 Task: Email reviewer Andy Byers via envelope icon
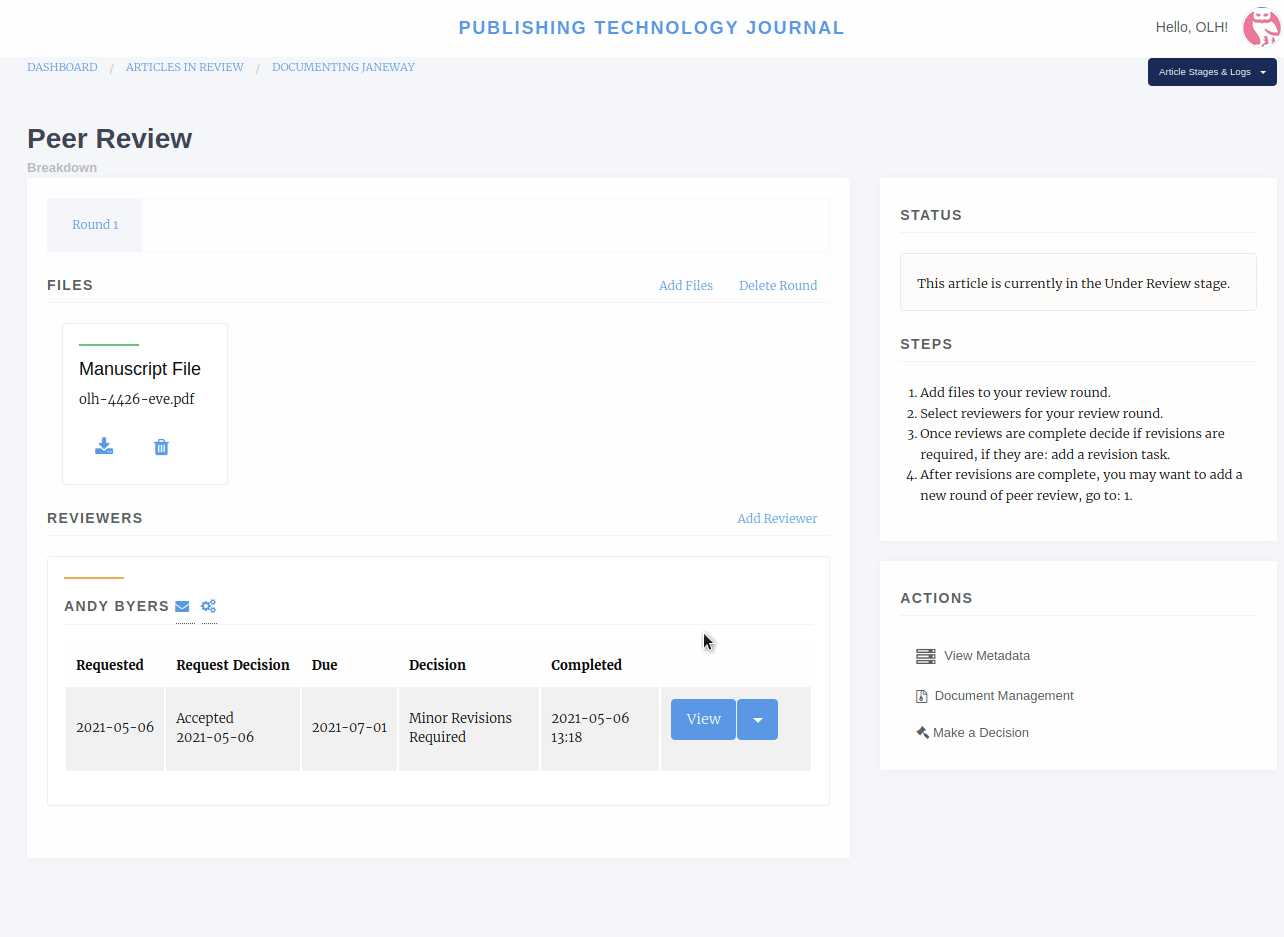coord(182,606)
